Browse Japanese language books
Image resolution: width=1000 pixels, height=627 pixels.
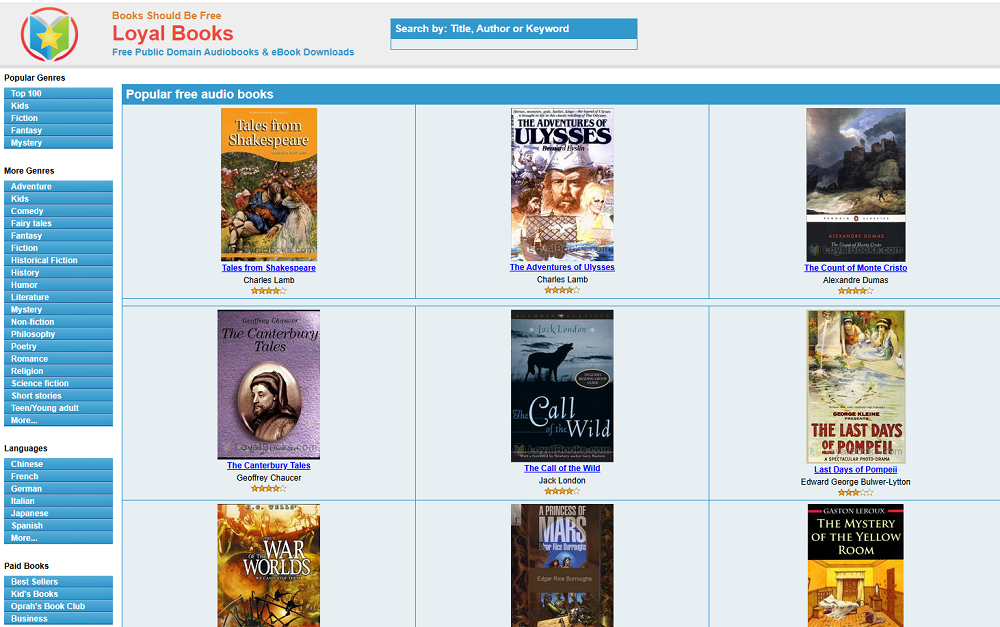(x=58, y=513)
